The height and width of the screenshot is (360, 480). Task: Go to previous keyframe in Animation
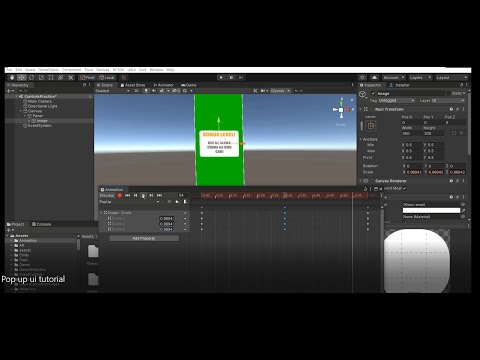[135, 195]
